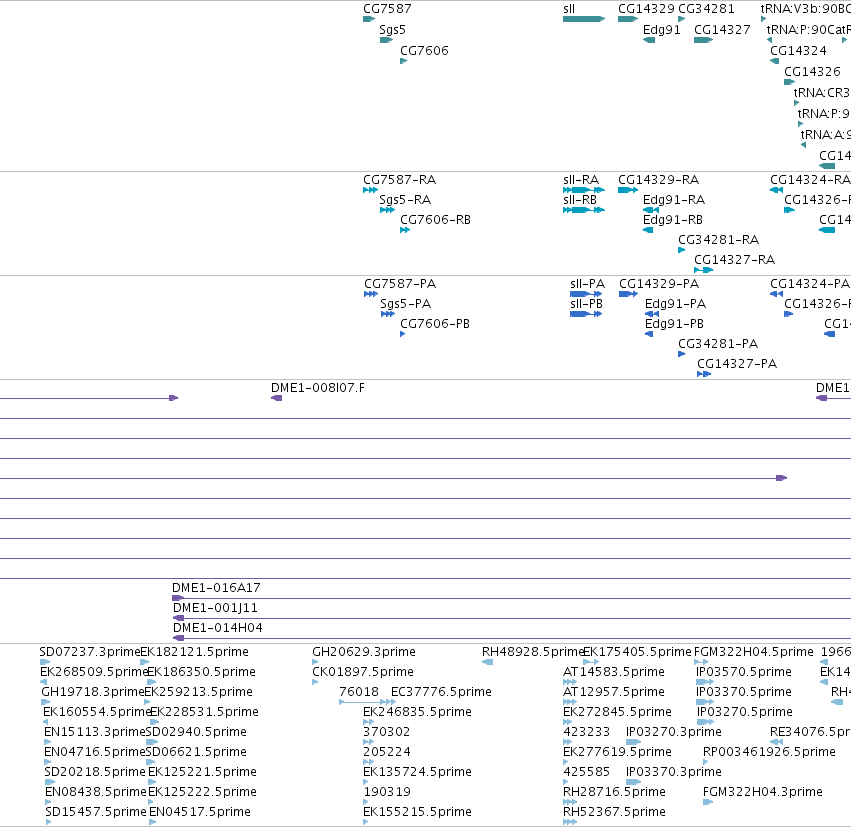The height and width of the screenshot is (827, 851).
Task: Select the DME1-008I07.F BAC end label
Action: point(318,388)
